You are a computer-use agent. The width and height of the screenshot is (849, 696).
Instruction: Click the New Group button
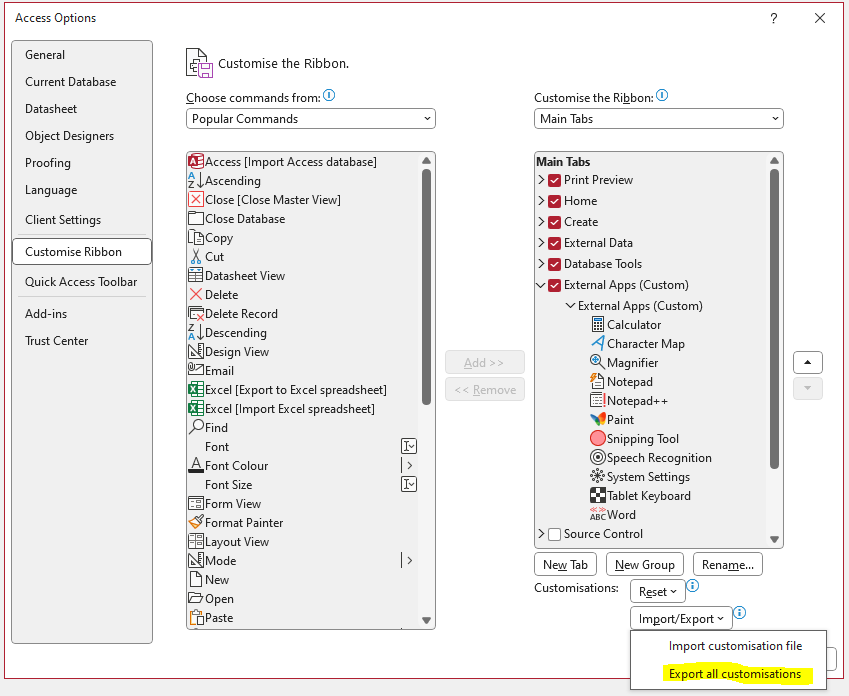click(645, 564)
